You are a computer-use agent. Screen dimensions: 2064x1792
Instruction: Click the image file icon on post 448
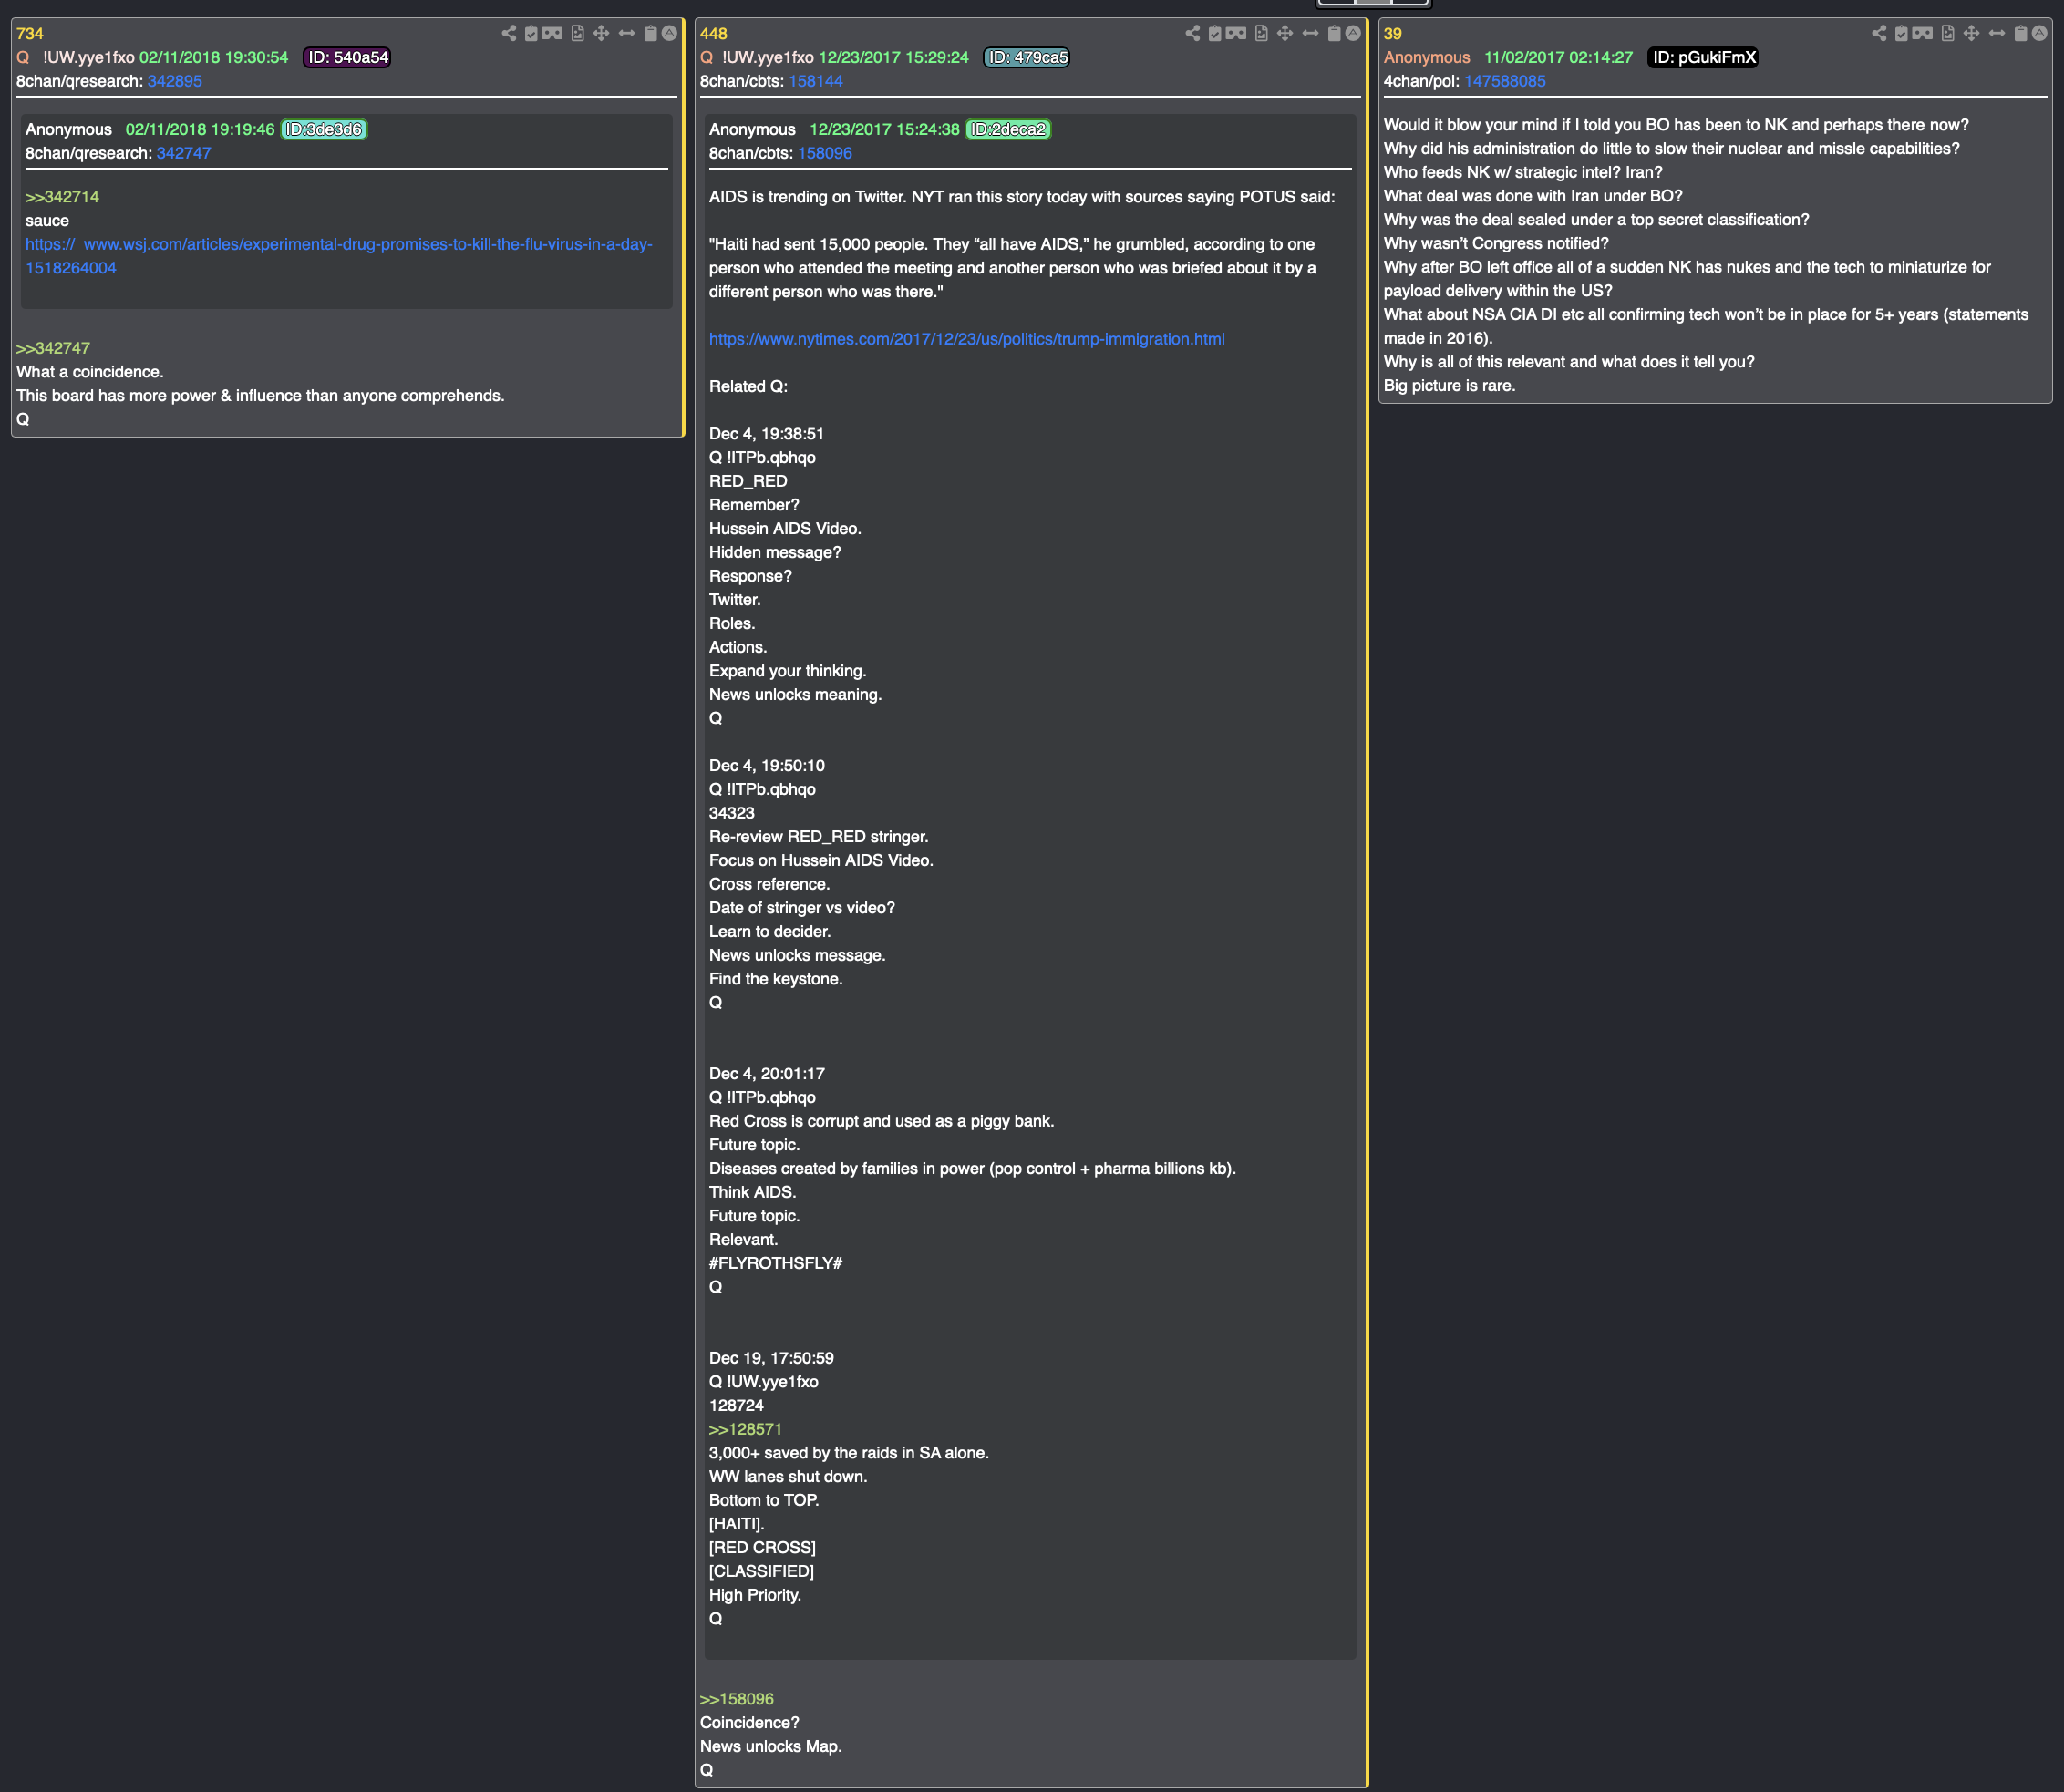(1261, 33)
